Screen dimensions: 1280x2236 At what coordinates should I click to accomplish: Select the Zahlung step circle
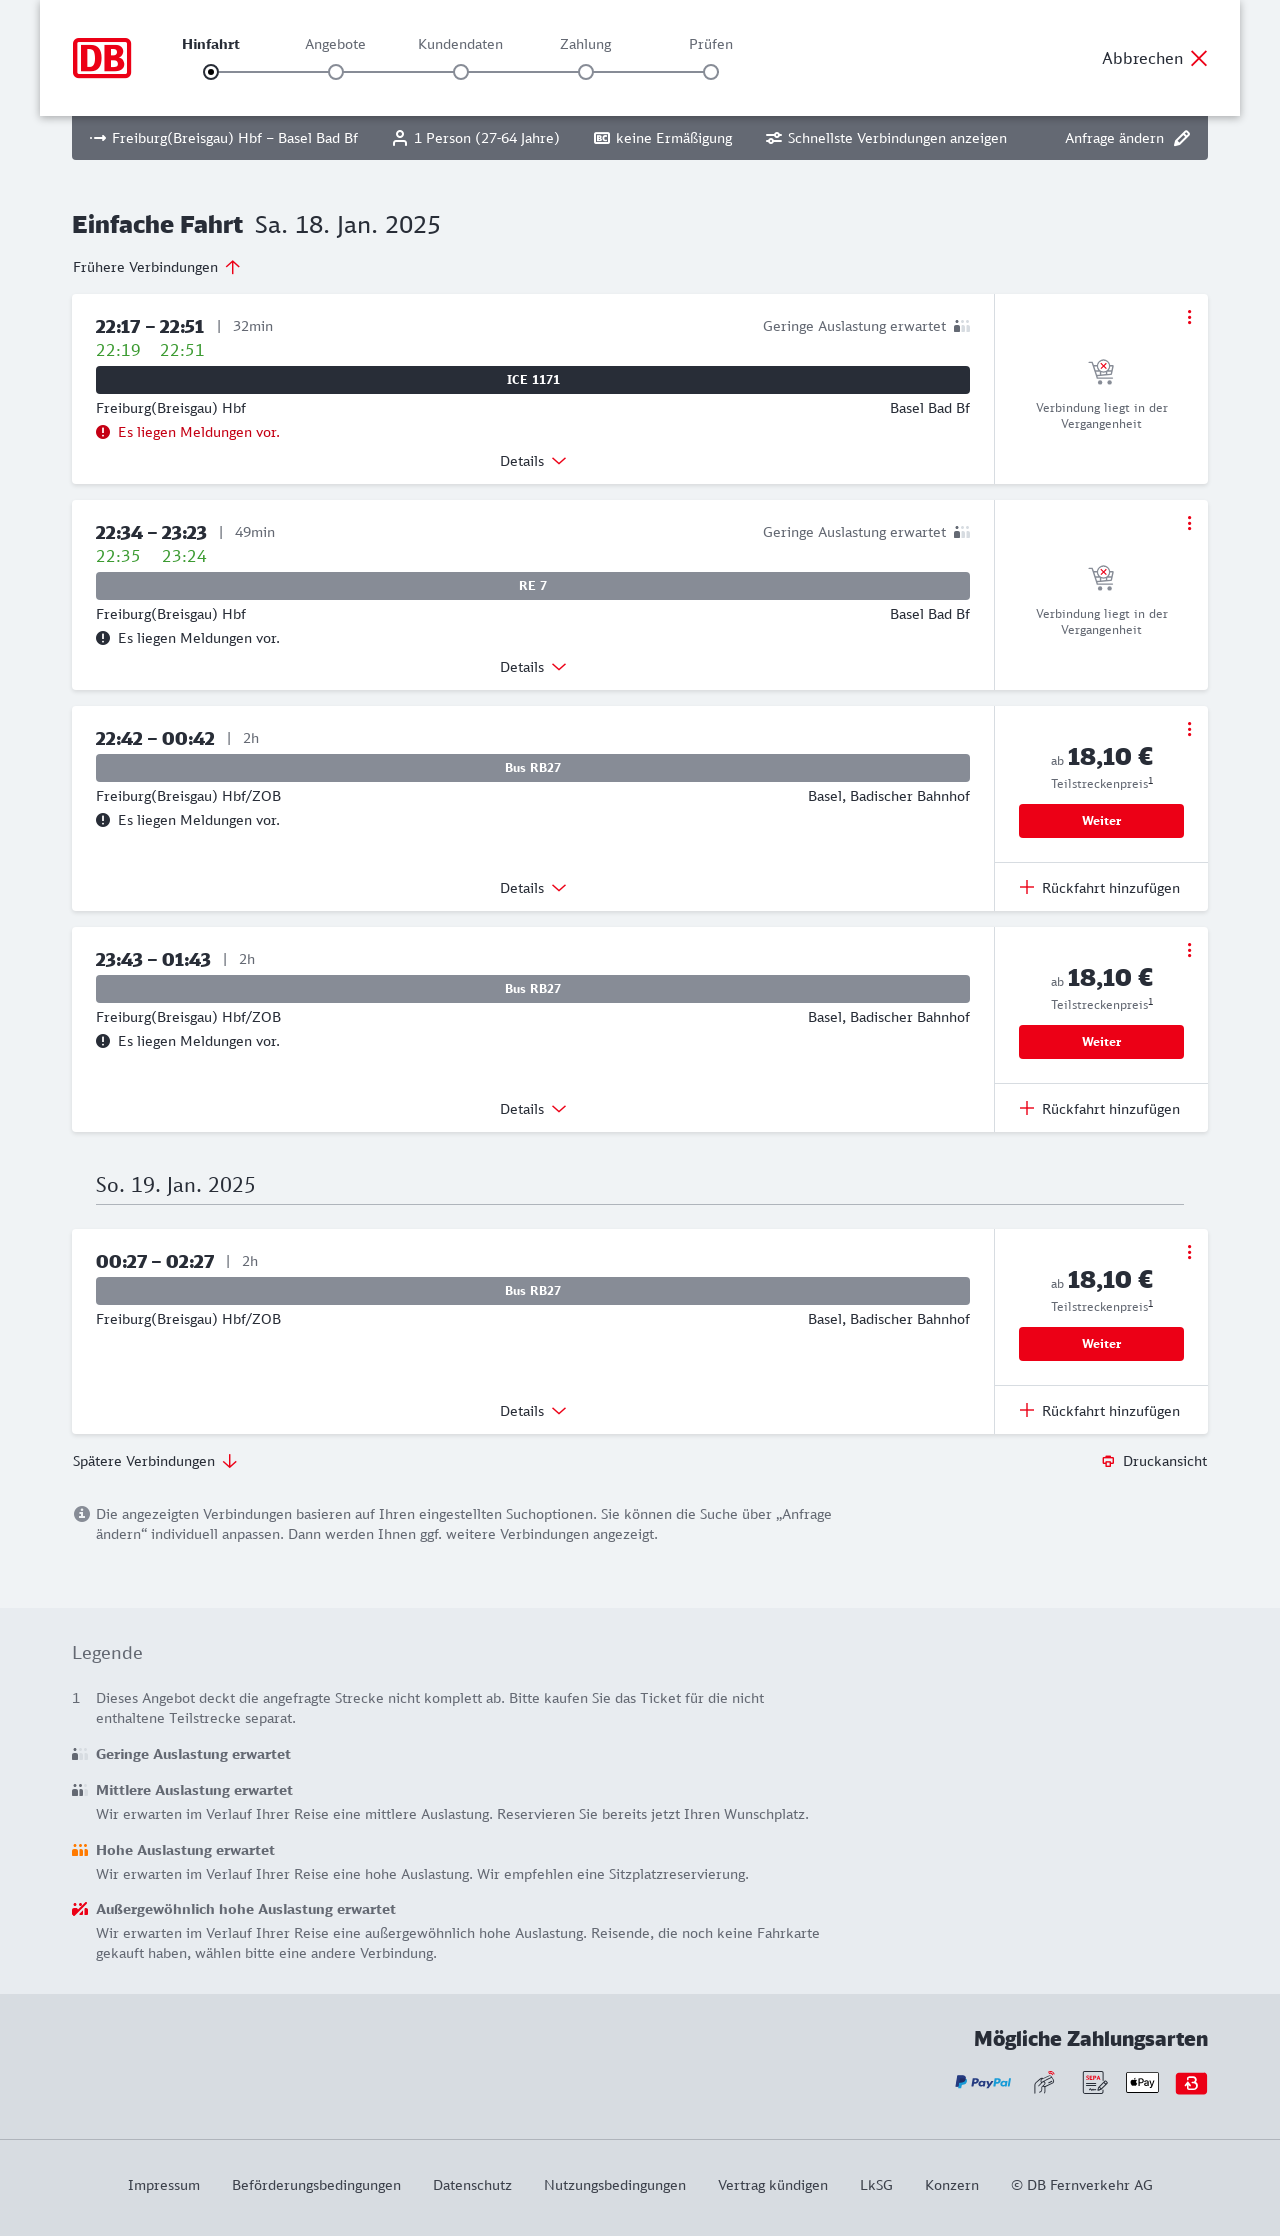586,72
